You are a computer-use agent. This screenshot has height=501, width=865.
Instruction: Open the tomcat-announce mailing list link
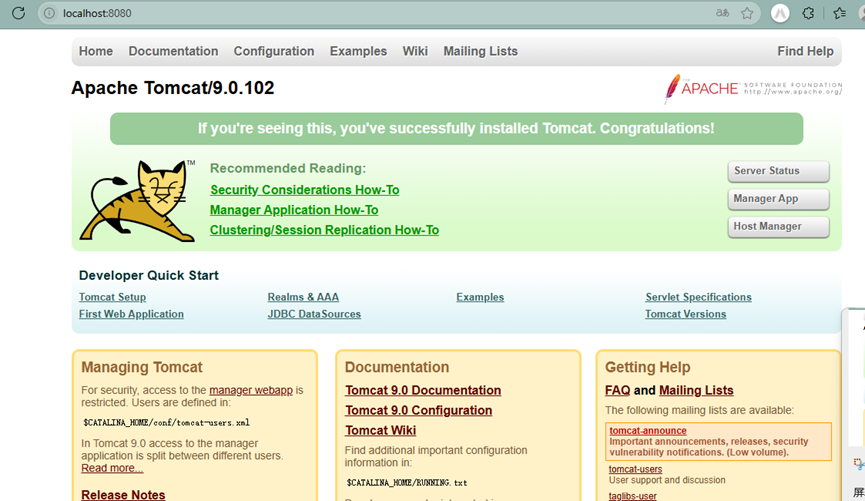point(648,430)
